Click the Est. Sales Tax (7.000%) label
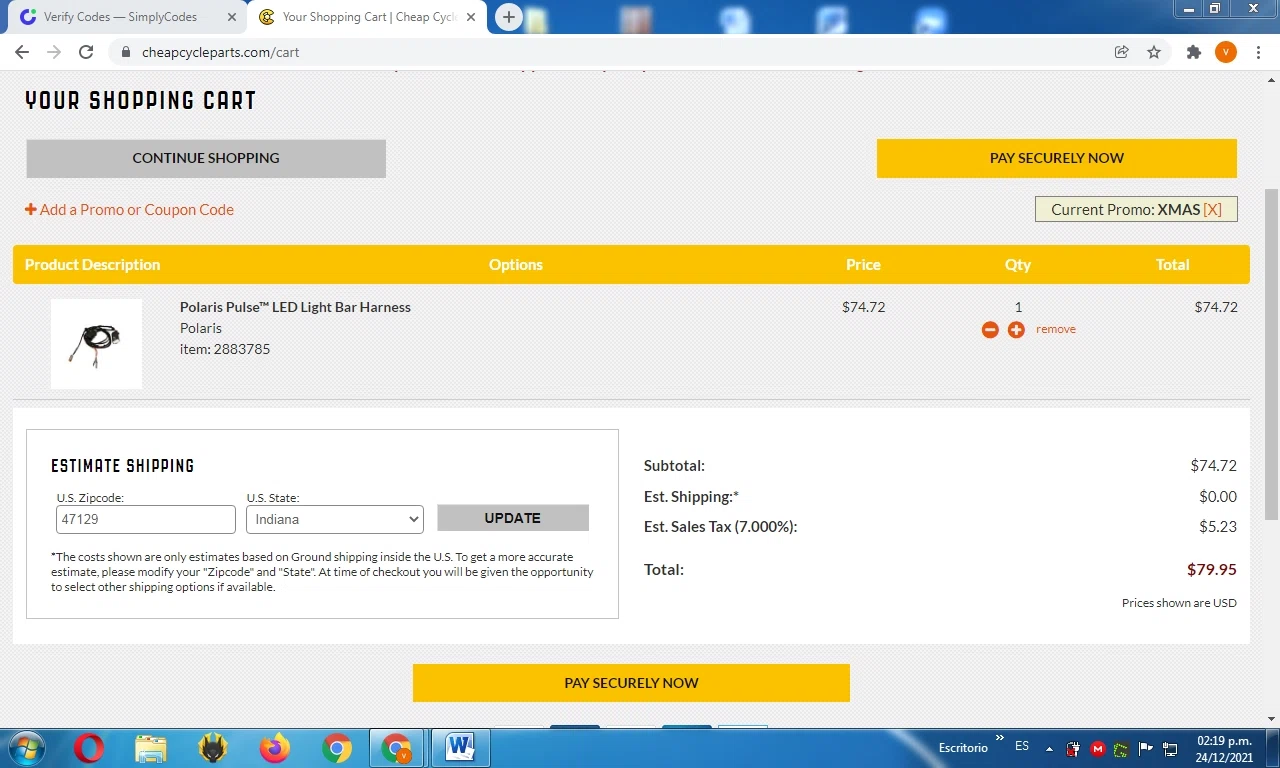The height and width of the screenshot is (768, 1280). pos(721,527)
